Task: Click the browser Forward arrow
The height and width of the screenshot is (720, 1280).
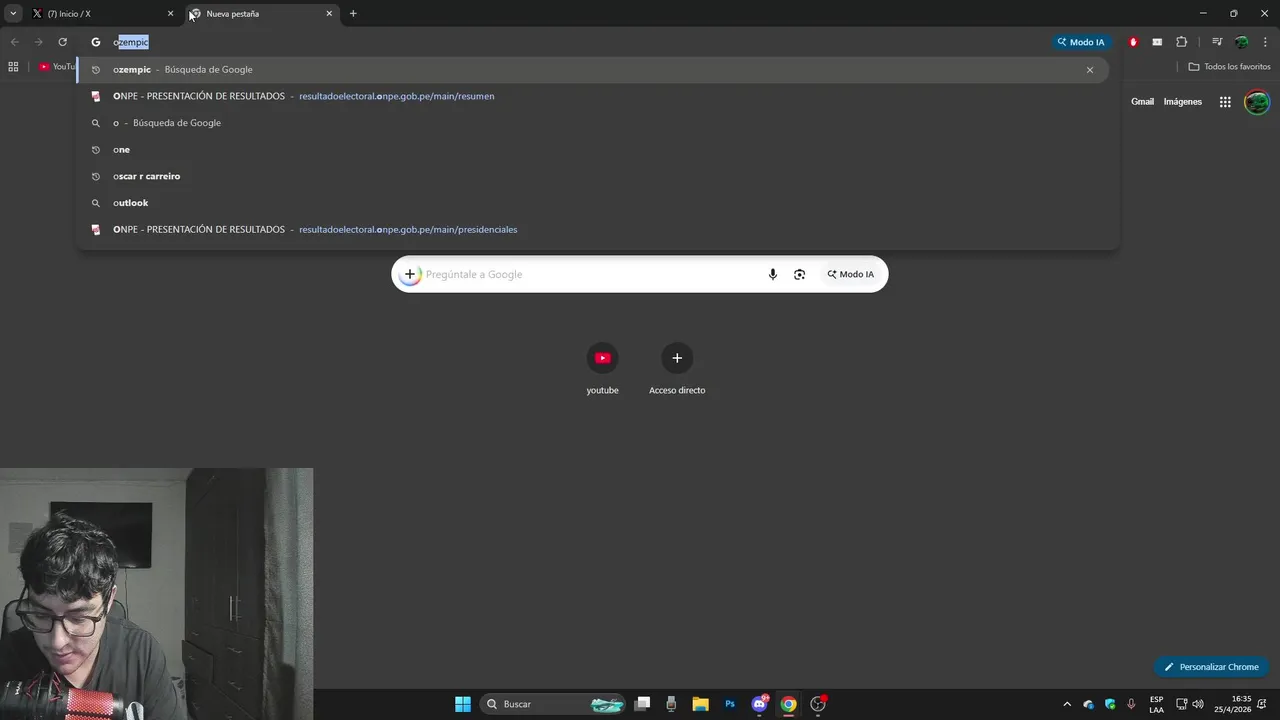Action: tap(39, 42)
